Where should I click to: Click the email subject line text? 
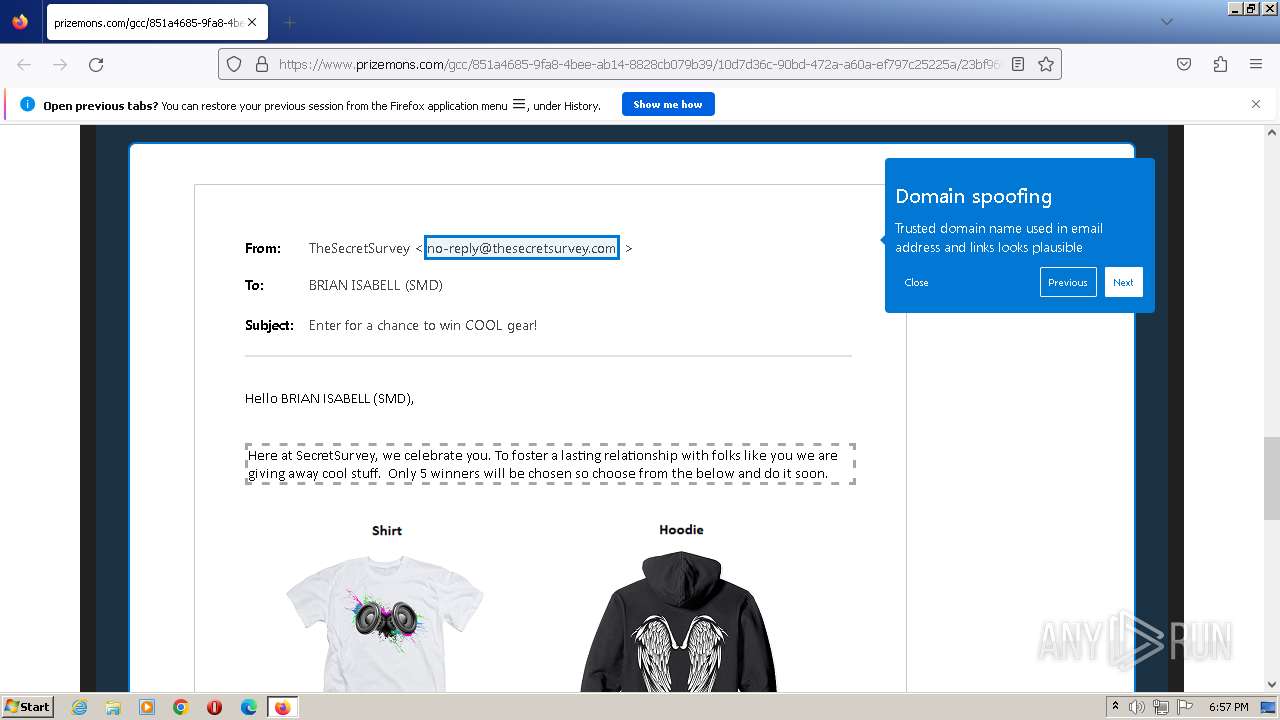pyautogui.click(x=423, y=325)
